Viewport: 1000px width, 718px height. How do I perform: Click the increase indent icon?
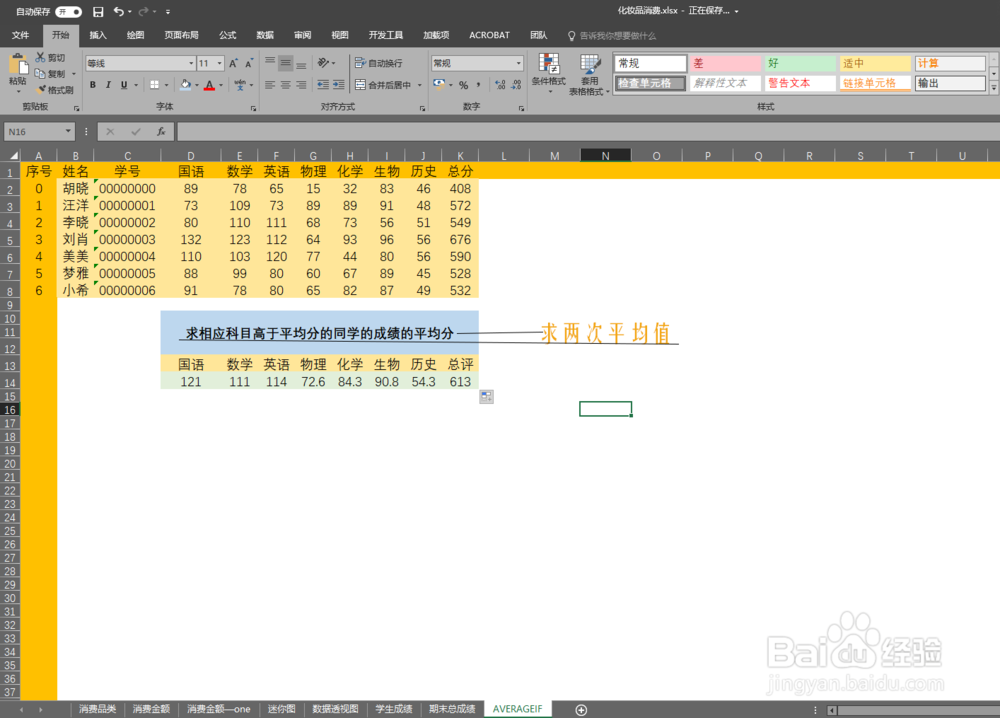coord(339,85)
